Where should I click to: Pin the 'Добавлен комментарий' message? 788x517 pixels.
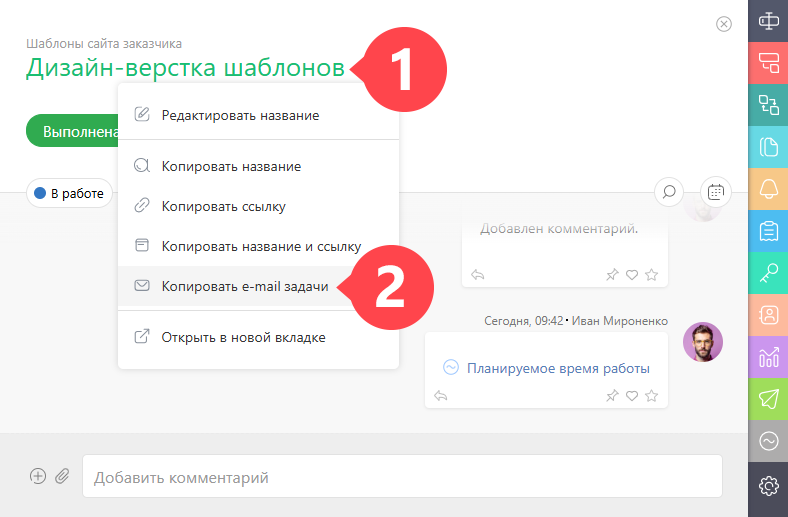click(x=612, y=275)
